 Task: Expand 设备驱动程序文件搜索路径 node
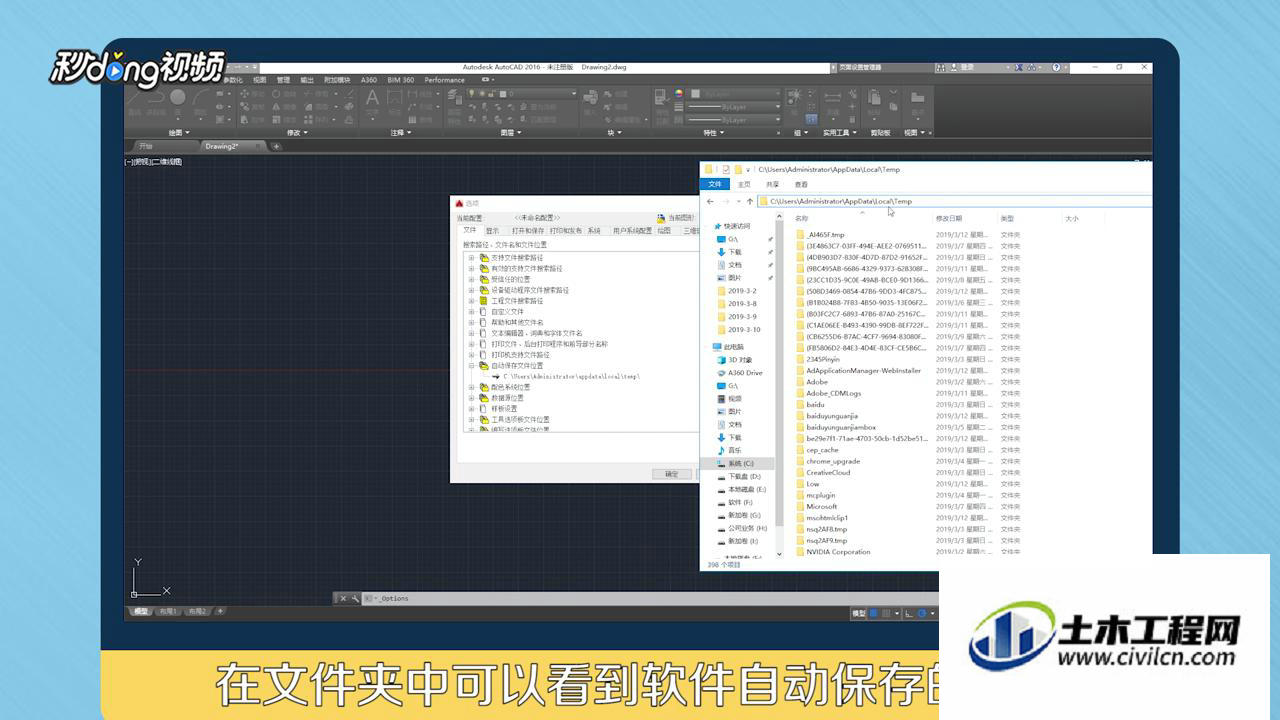point(472,290)
